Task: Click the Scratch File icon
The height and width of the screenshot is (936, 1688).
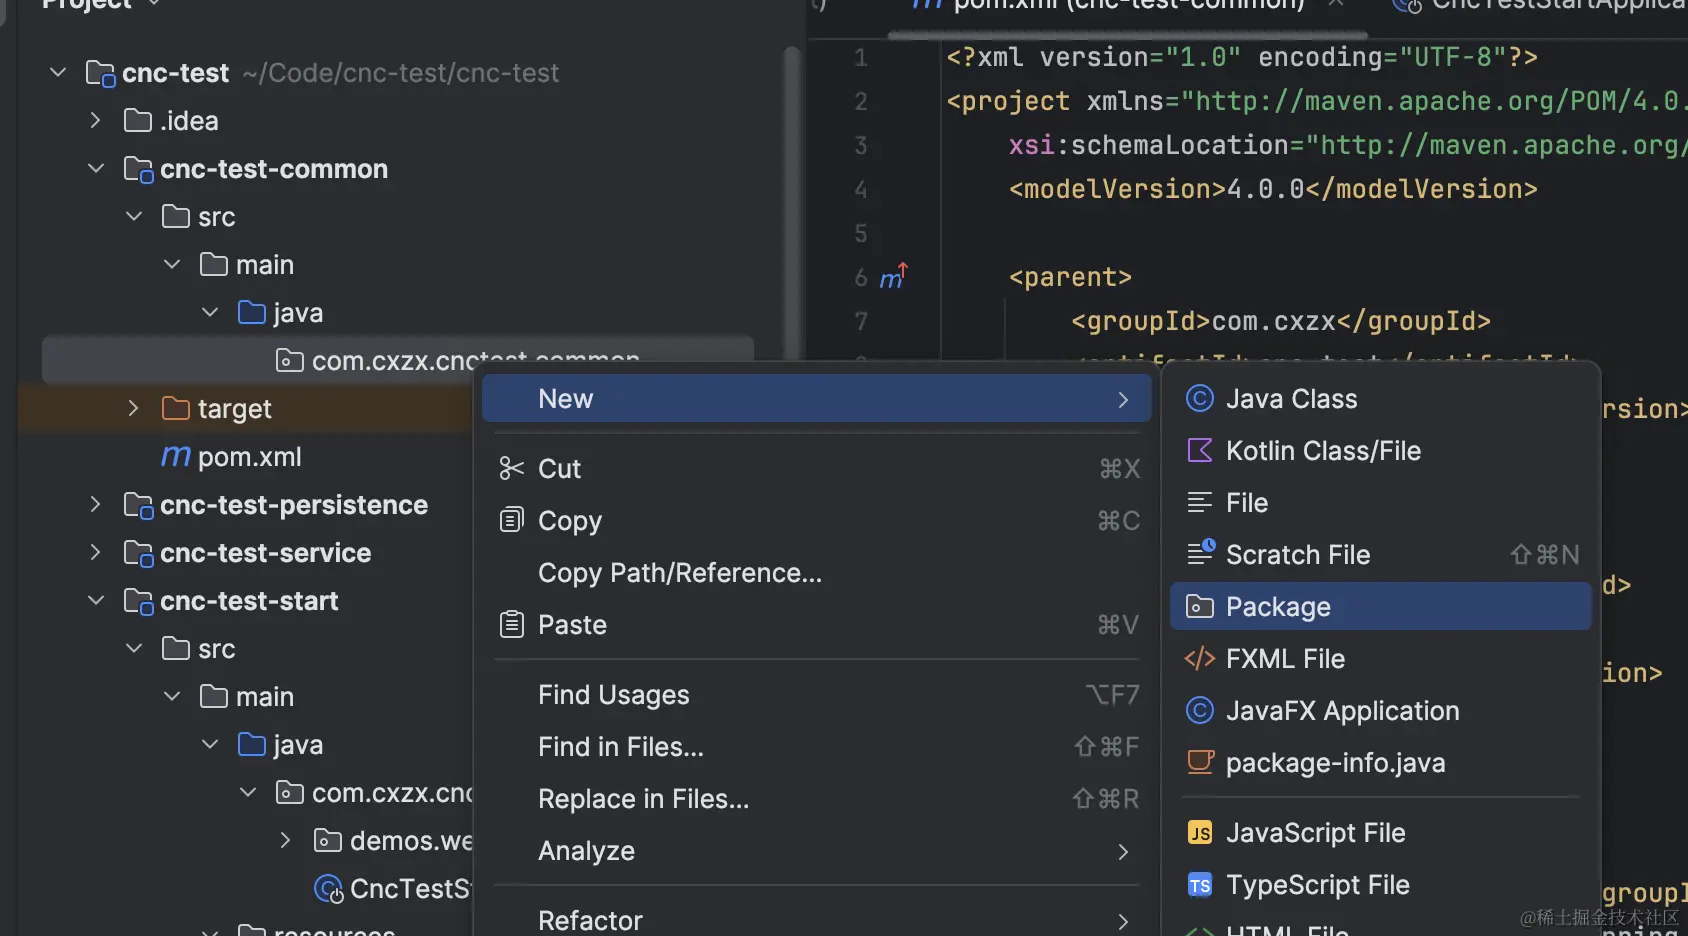Action: [x=1199, y=553]
